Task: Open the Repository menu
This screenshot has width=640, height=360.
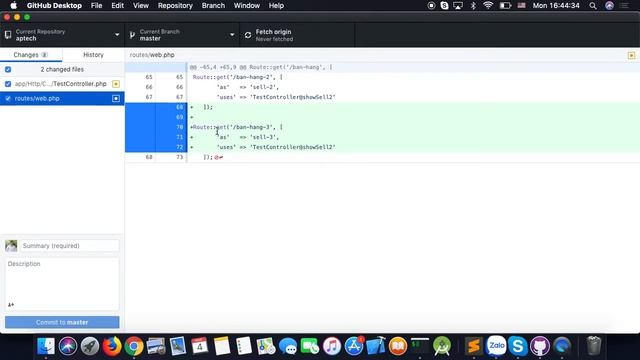Action: point(175,6)
